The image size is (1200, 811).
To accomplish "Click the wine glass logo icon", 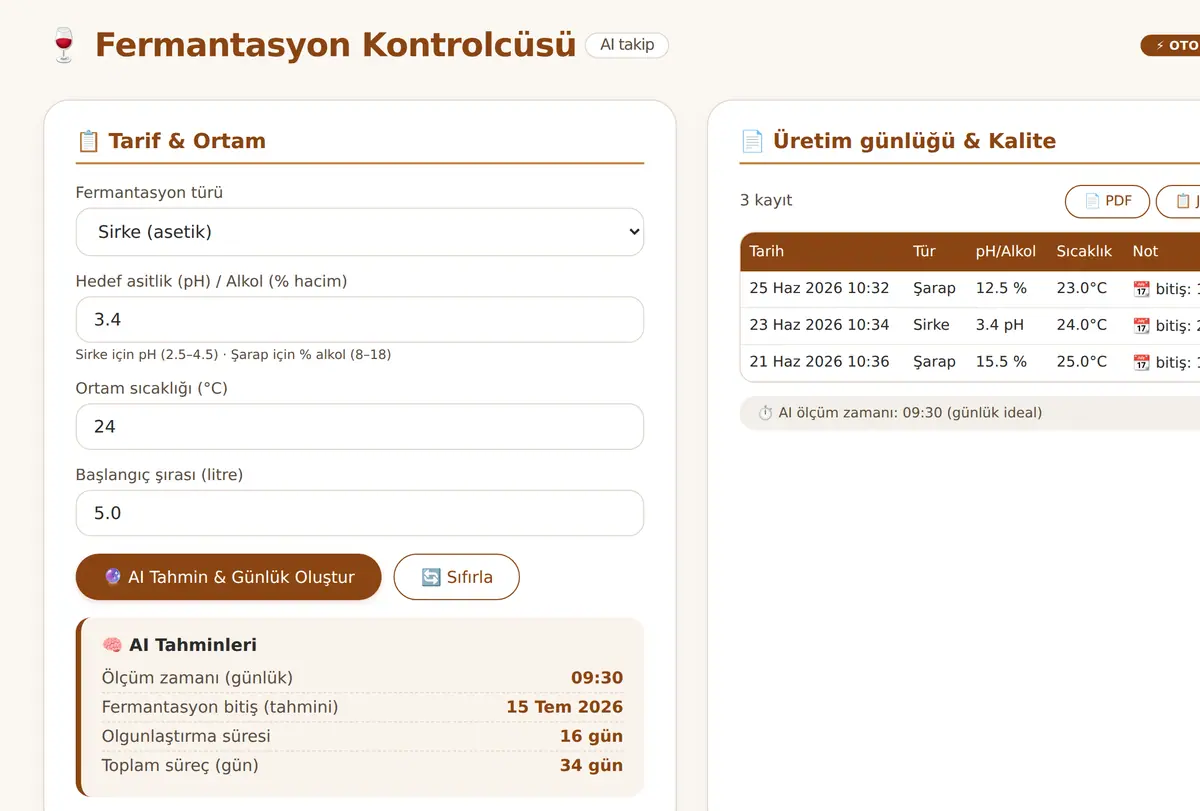I will tap(63, 45).
